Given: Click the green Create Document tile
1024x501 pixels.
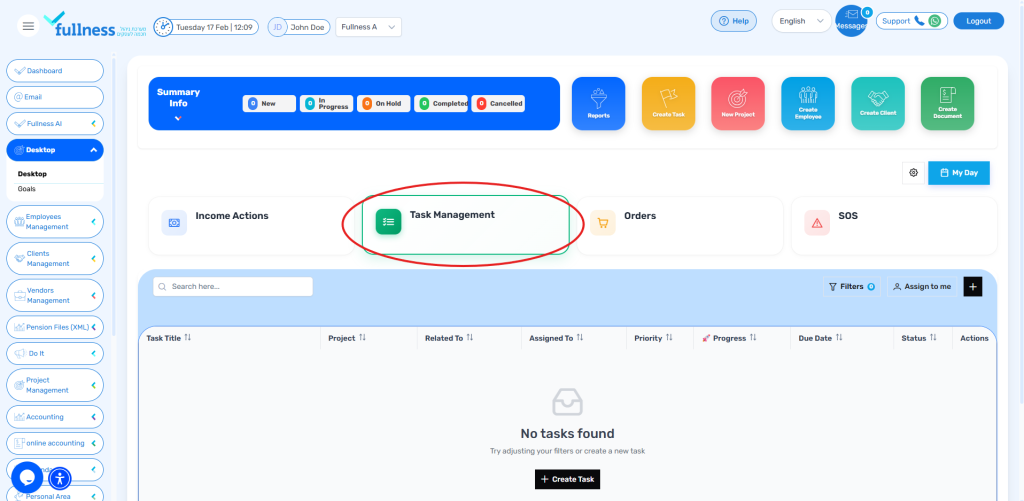Looking at the screenshot, I should [x=947, y=103].
